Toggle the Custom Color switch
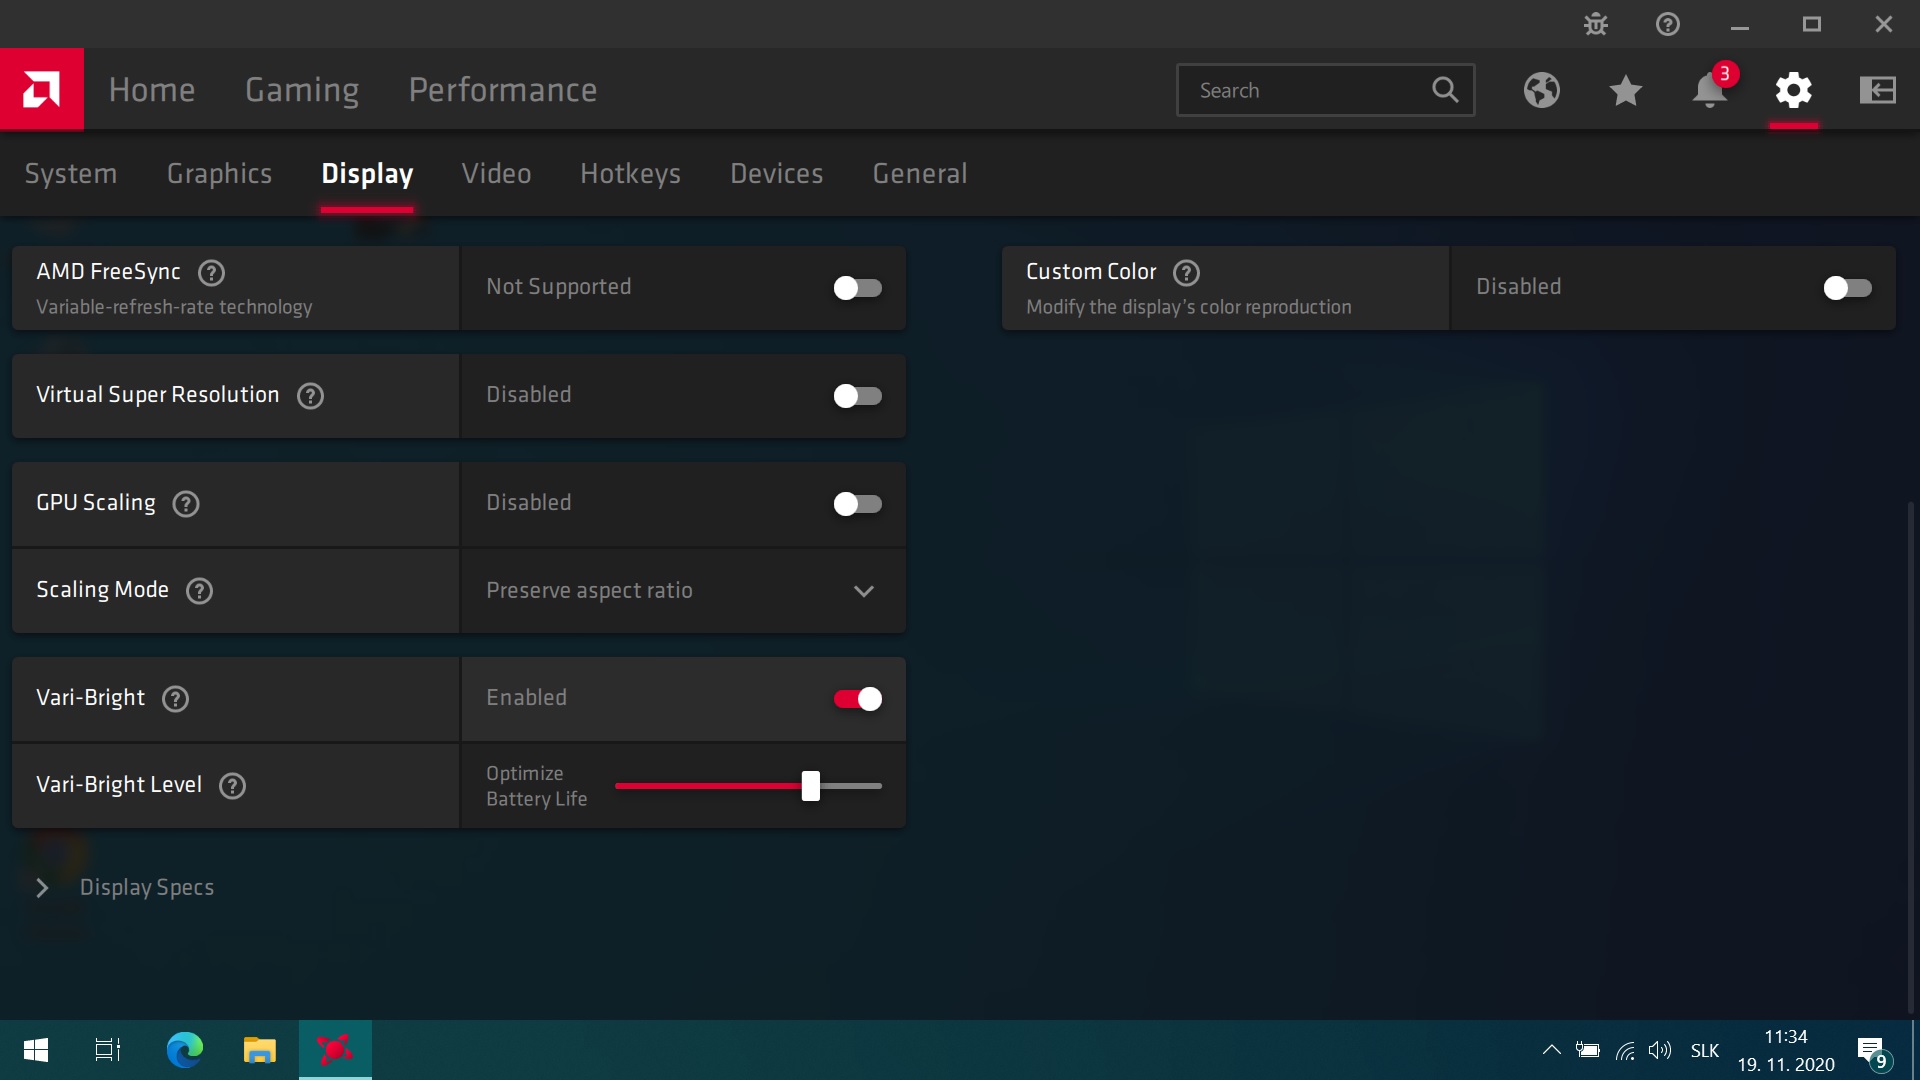This screenshot has height=1080, width=1920. [1846, 288]
